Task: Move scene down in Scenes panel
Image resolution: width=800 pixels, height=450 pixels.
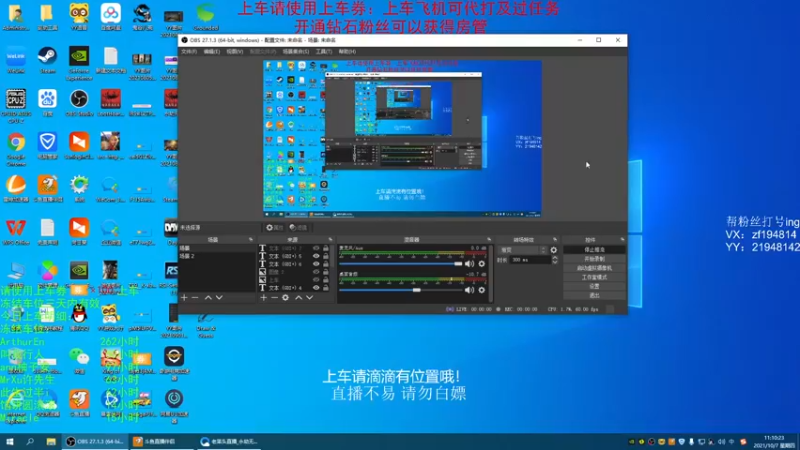Action: (x=219, y=297)
